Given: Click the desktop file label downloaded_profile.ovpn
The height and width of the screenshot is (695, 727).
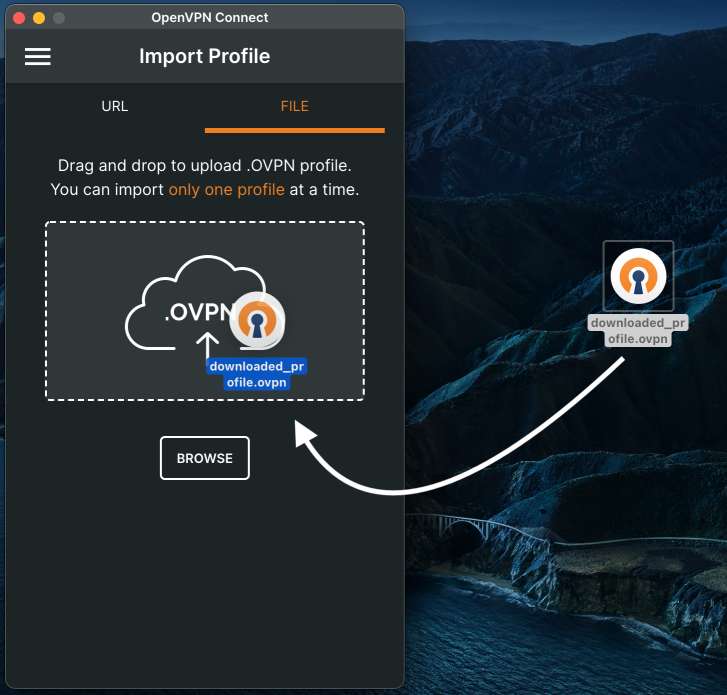Looking at the screenshot, I should [638, 331].
